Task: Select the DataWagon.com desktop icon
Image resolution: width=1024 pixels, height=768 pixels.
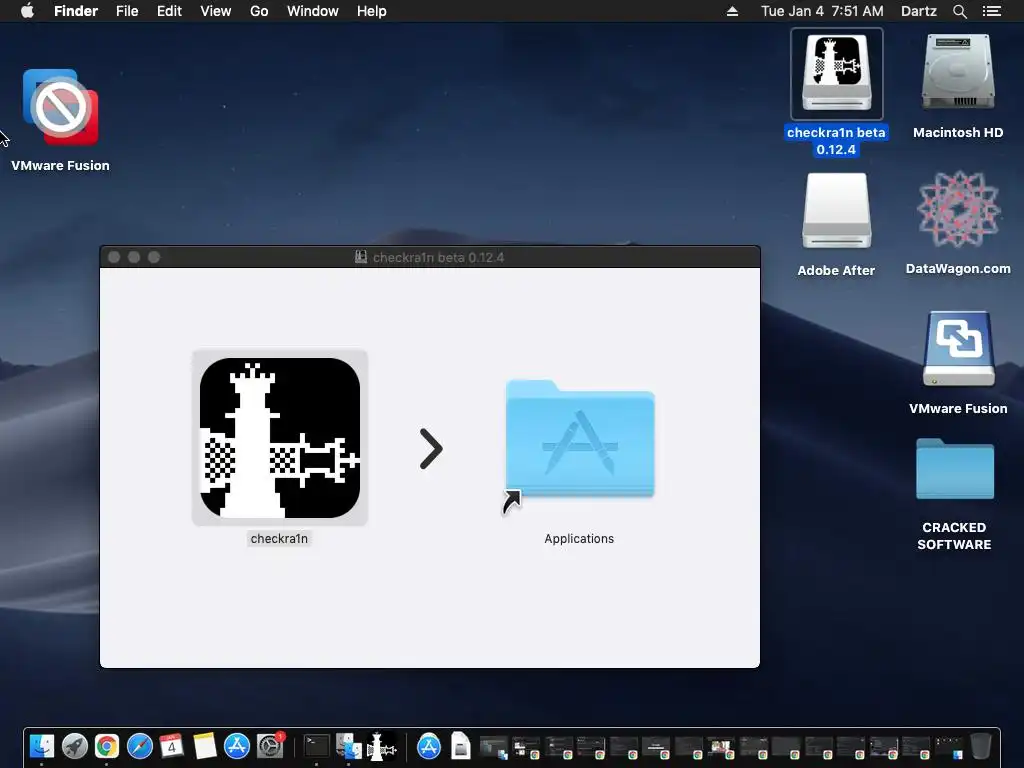Action: tap(958, 210)
